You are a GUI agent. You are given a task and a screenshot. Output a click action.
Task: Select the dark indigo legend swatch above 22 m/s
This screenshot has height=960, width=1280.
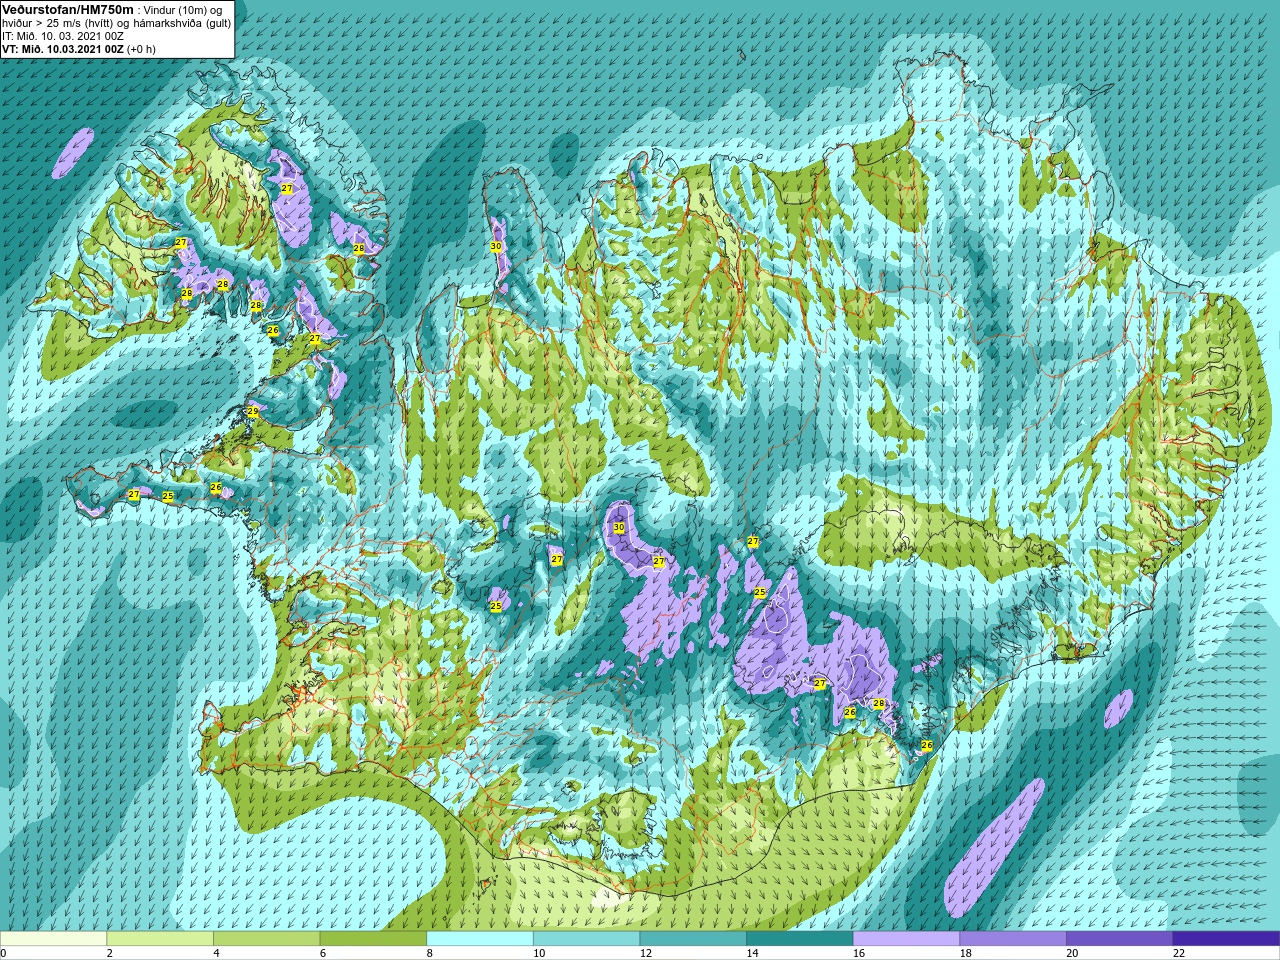(x=1227, y=939)
